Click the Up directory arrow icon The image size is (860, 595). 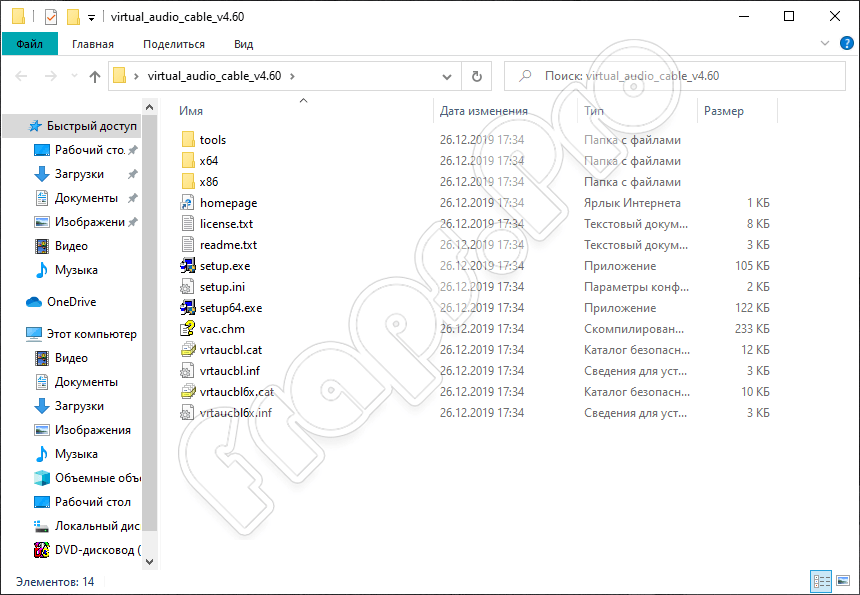95,76
